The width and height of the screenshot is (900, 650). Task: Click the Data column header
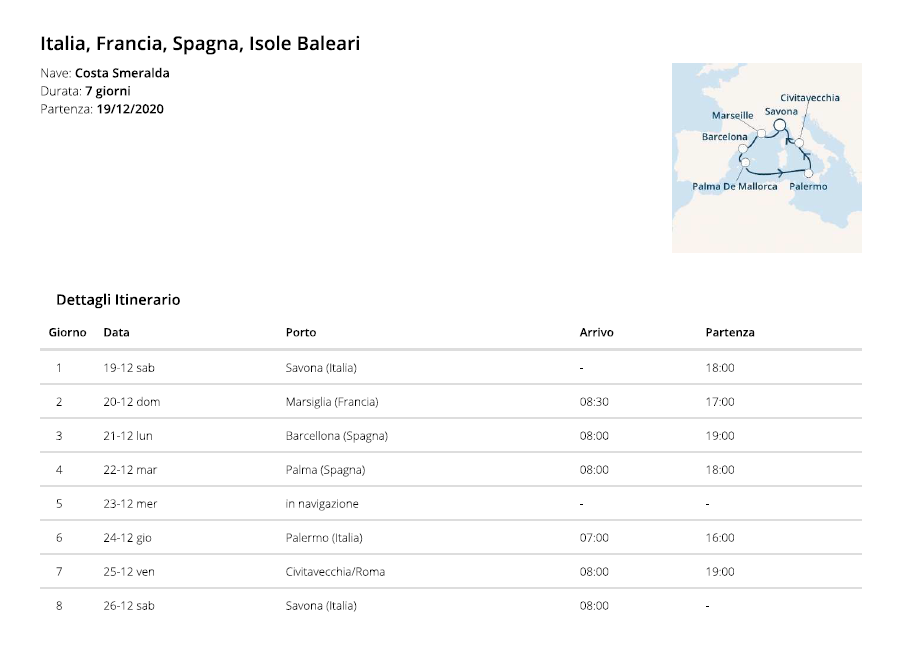click(117, 332)
